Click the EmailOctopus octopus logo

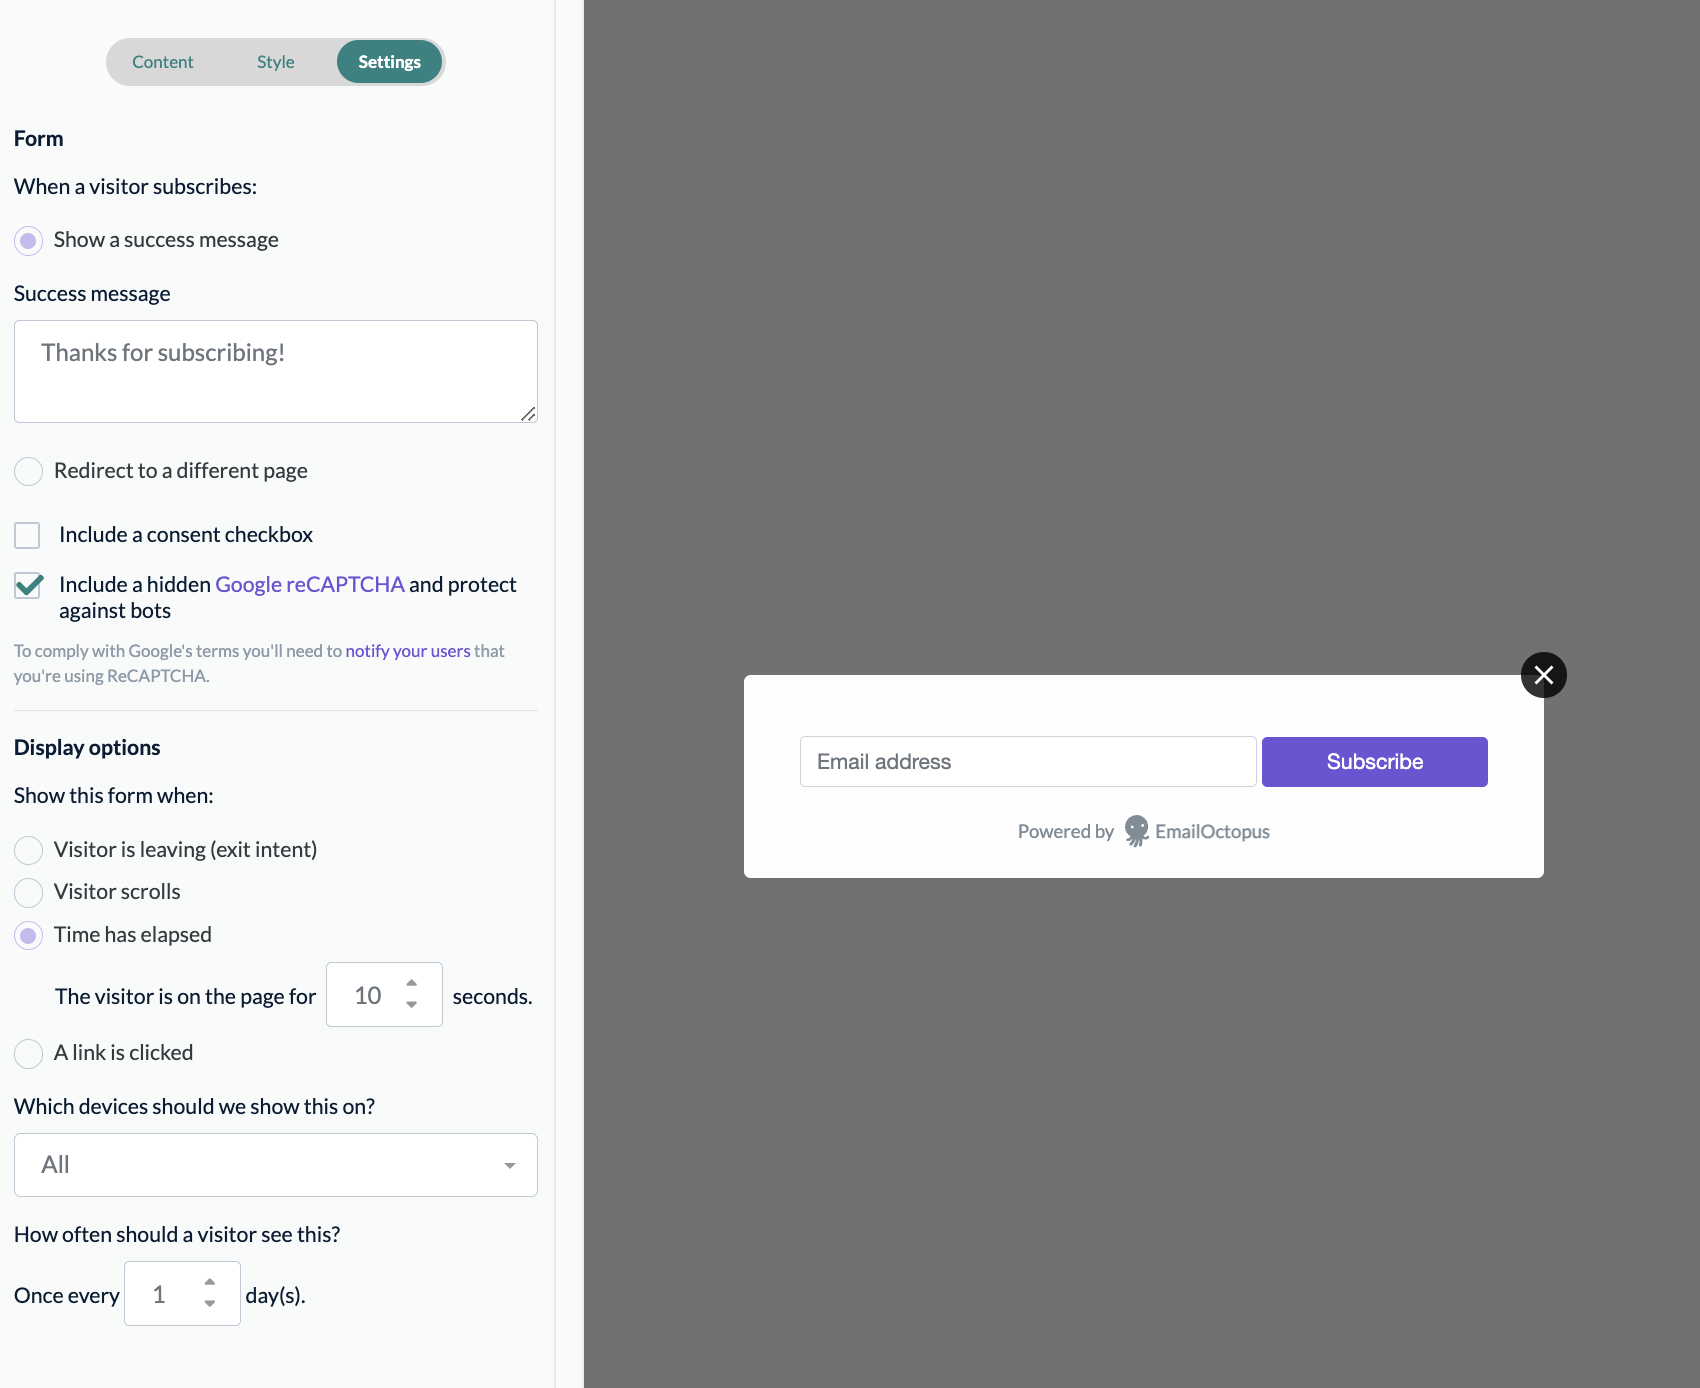coord(1136,831)
